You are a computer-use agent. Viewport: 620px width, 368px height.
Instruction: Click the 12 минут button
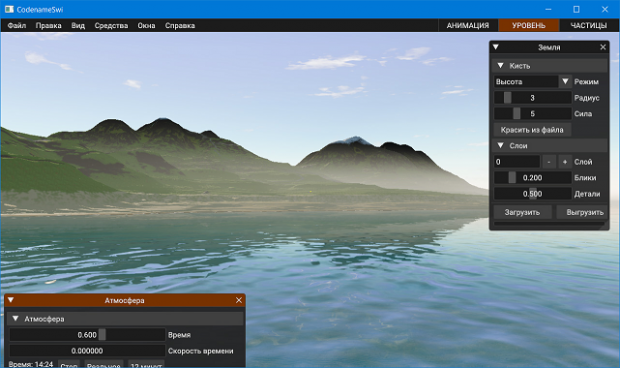[x=146, y=364]
